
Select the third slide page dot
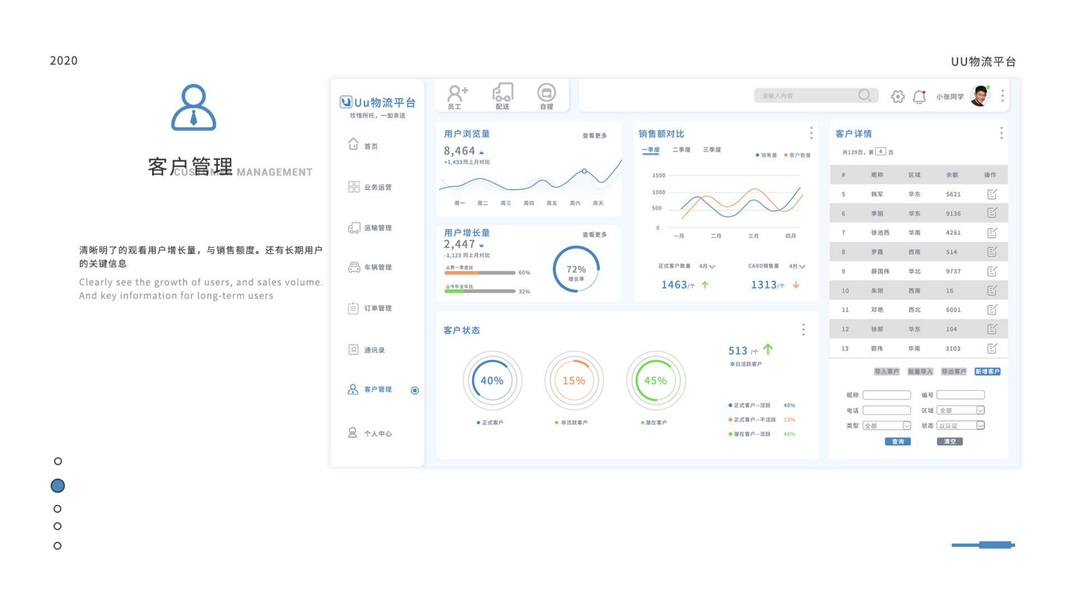58,509
